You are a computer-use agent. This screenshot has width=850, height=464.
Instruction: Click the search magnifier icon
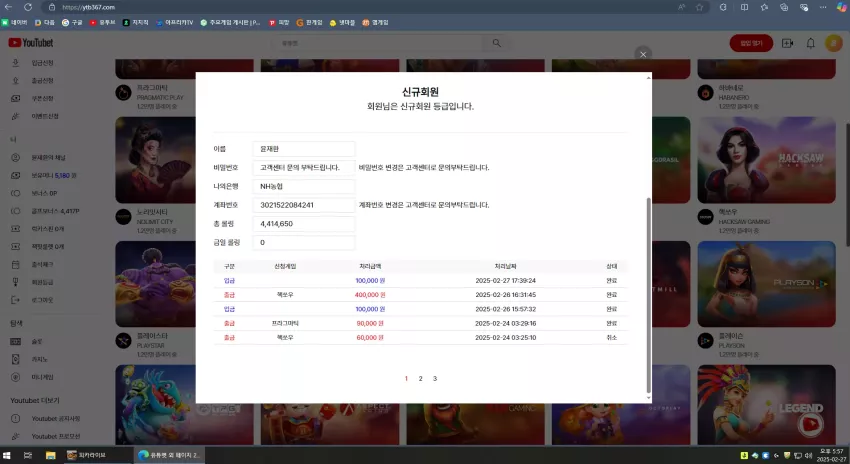click(497, 43)
